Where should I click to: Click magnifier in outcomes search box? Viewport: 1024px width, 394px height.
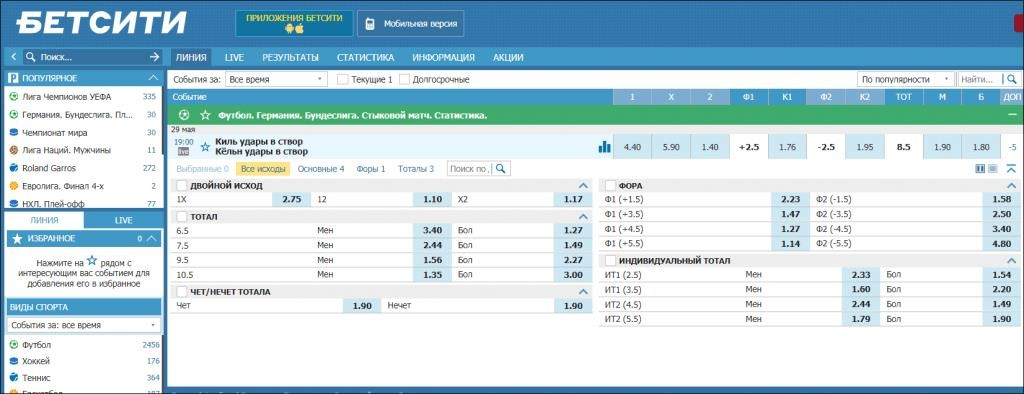[500, 169]
